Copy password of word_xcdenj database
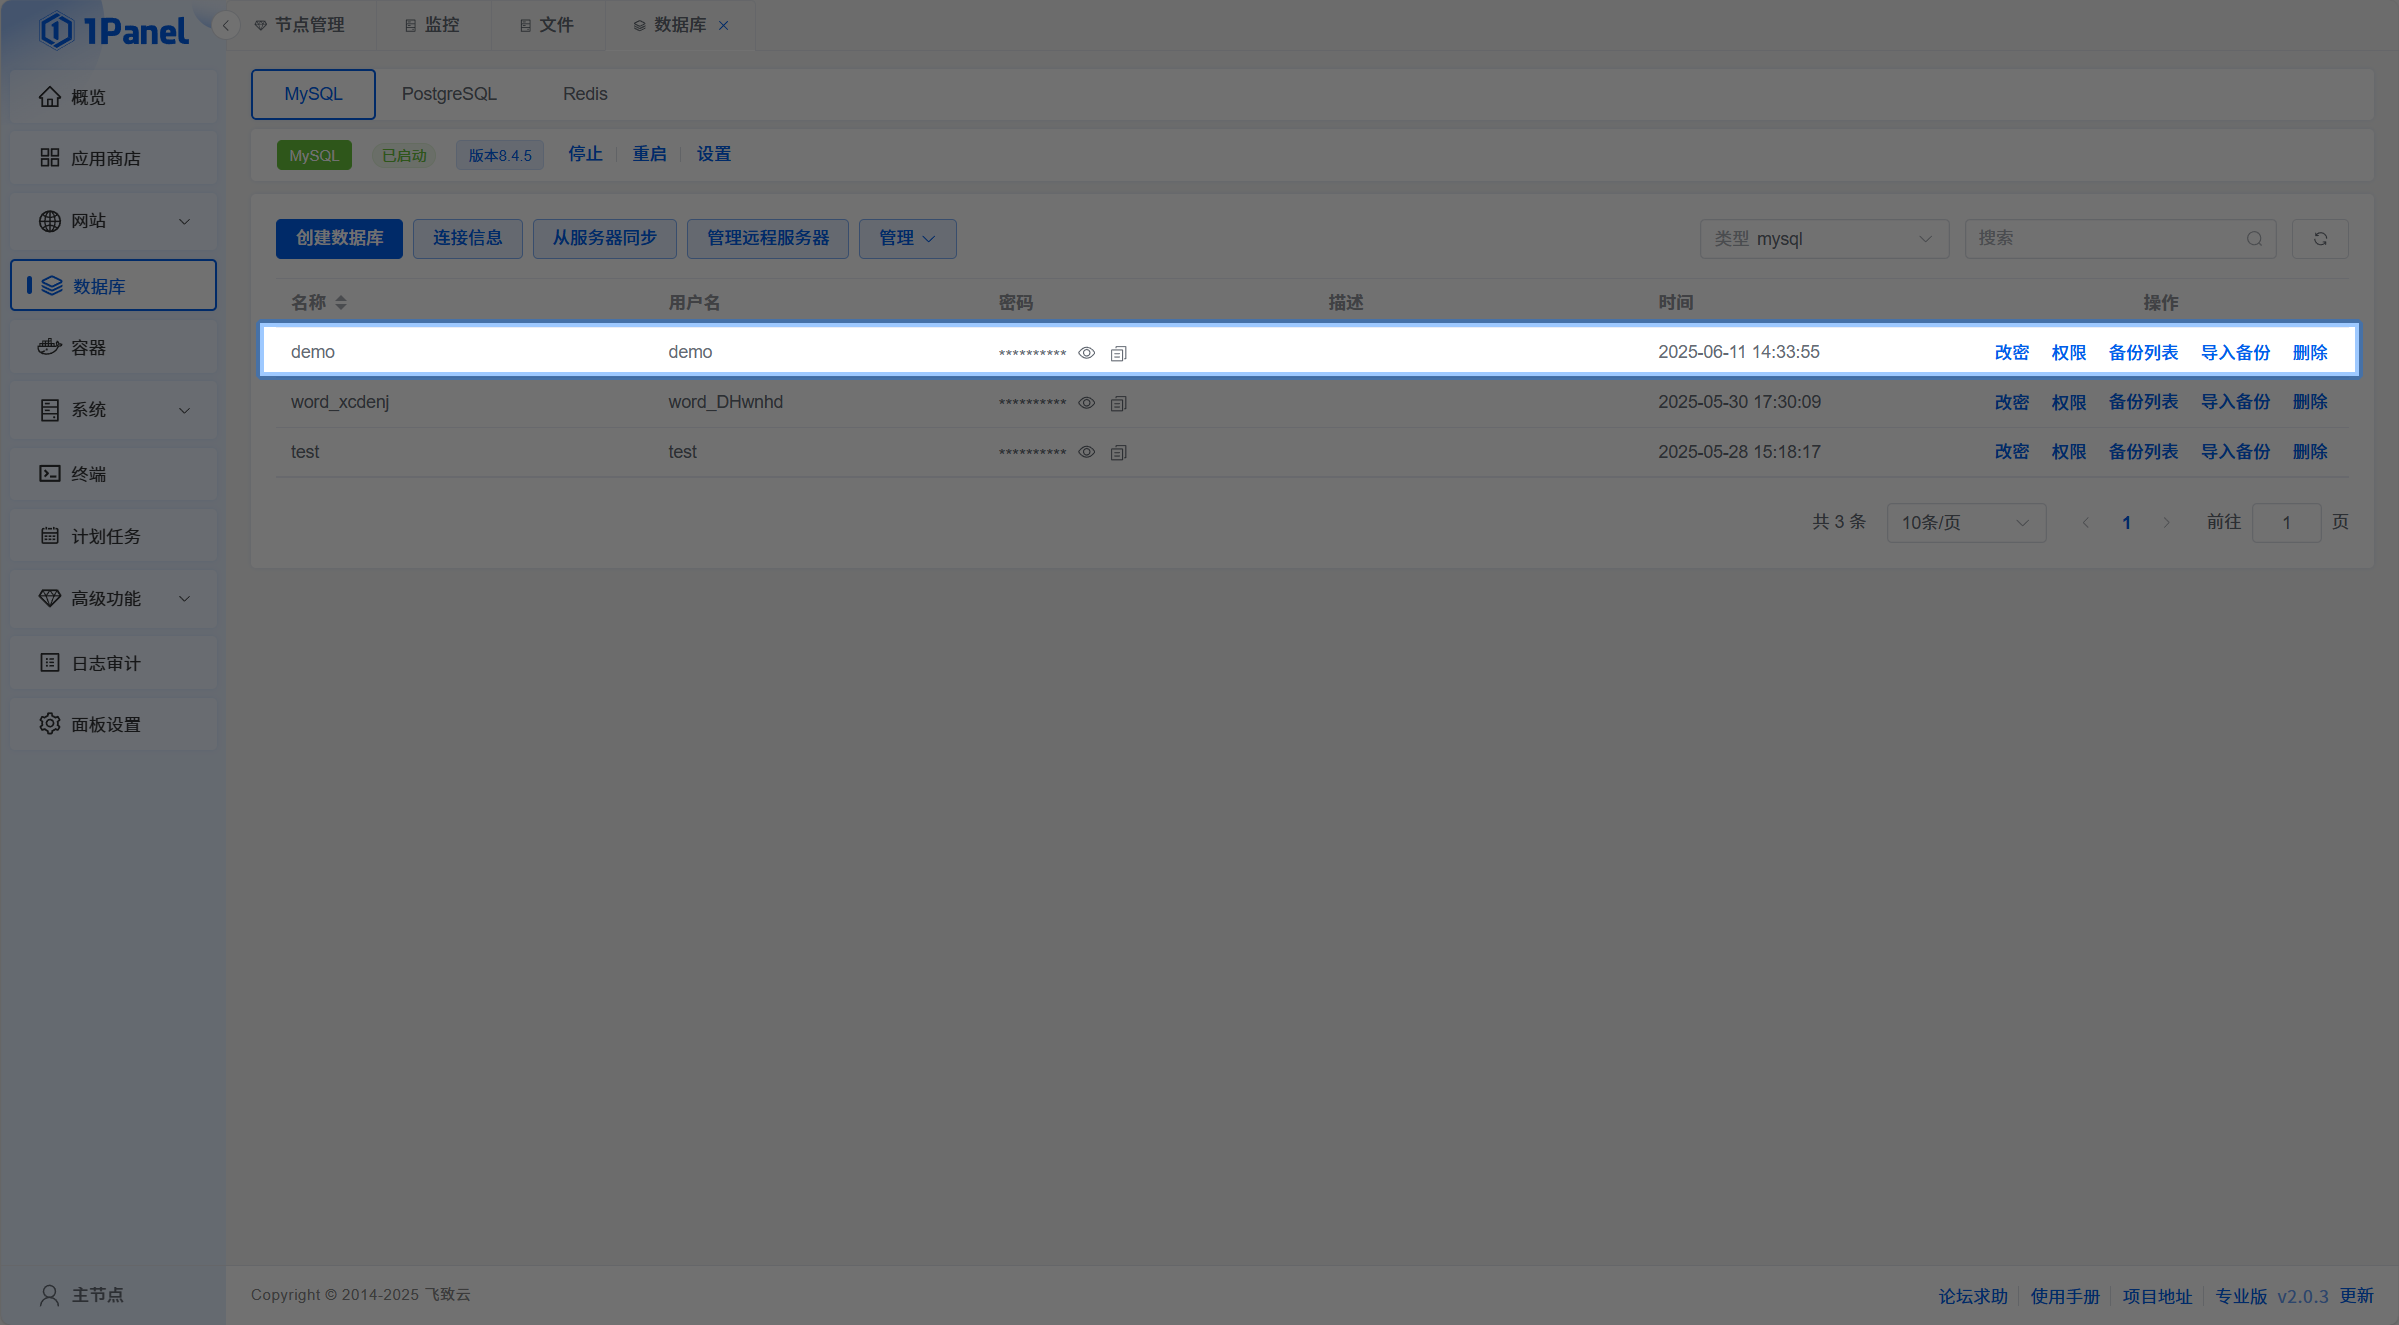The width and height of the screenshot is (2399, 1325). tap(1118, 403)
